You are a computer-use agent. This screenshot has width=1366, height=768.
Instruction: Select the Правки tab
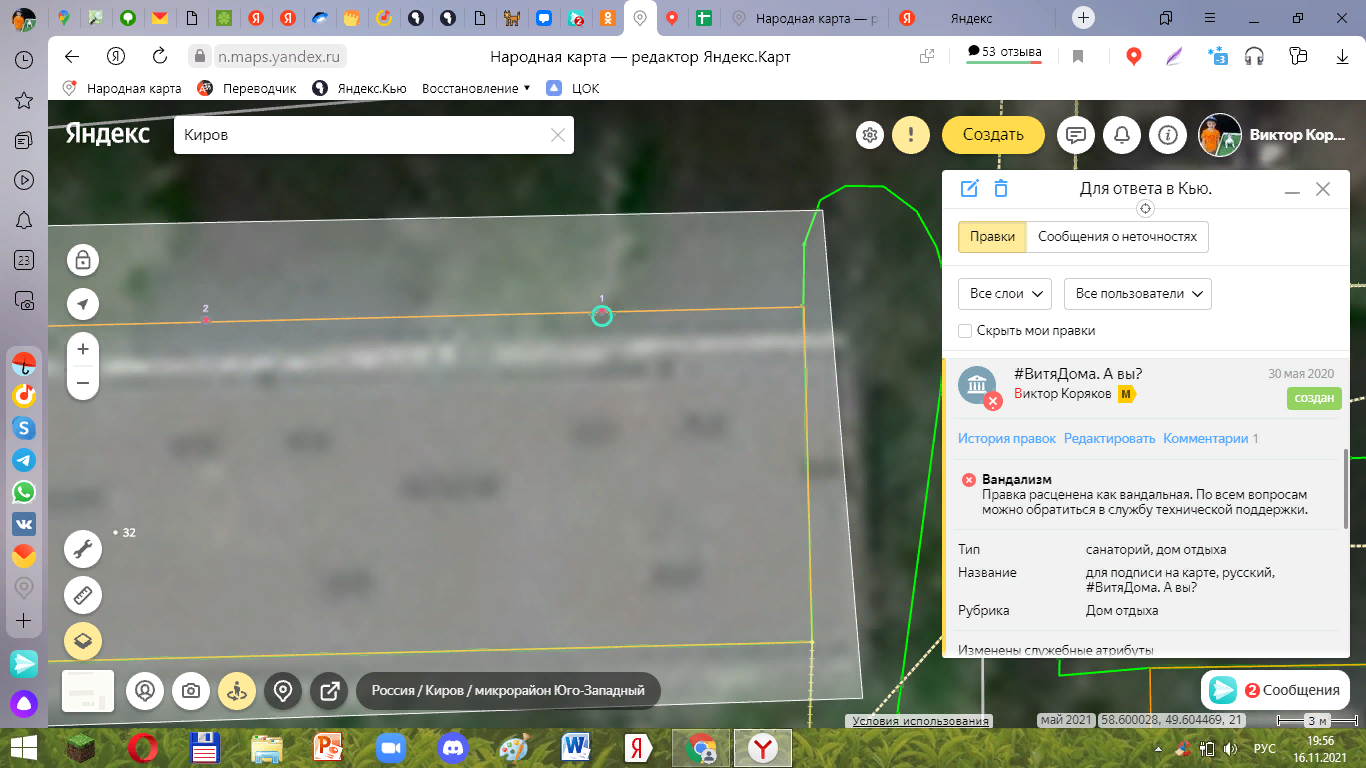[x=992, y=237]
